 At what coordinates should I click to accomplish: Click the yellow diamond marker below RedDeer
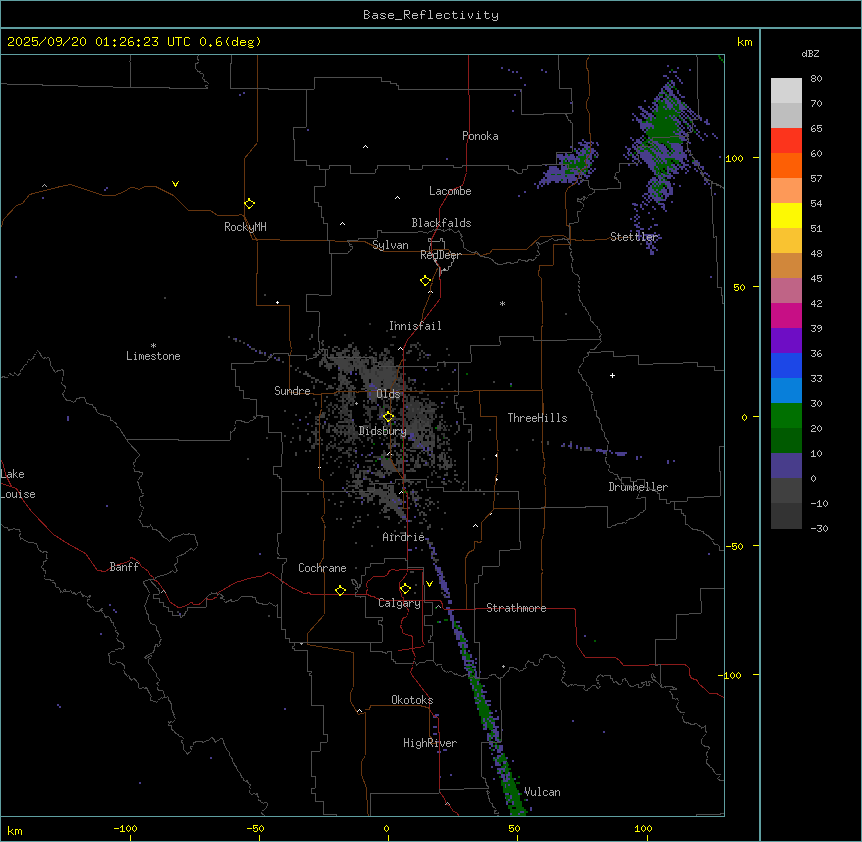(426, 281)
